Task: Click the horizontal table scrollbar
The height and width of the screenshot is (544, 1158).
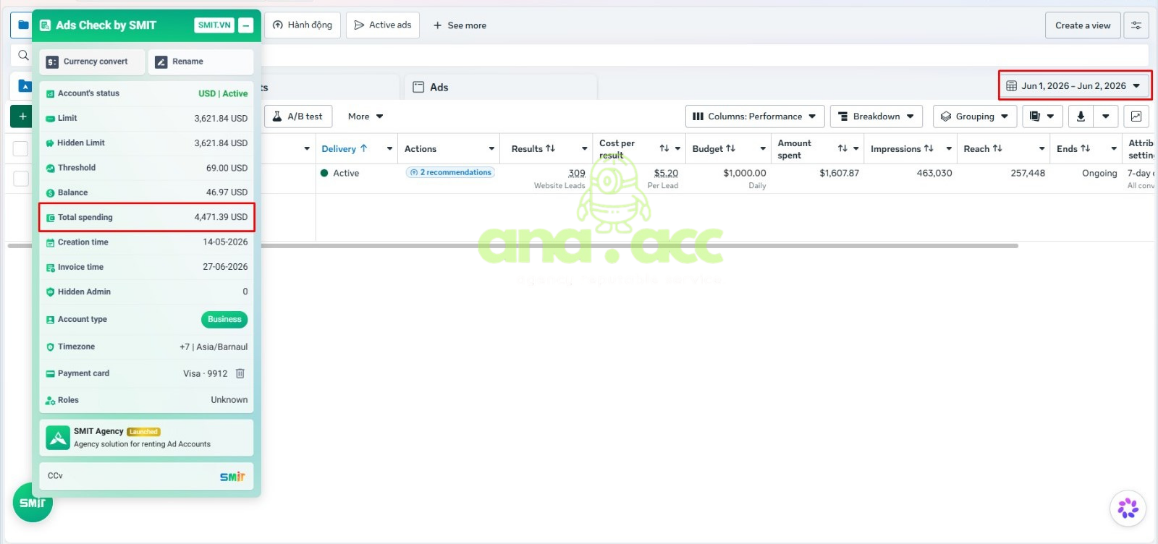Action: point(513,245)
